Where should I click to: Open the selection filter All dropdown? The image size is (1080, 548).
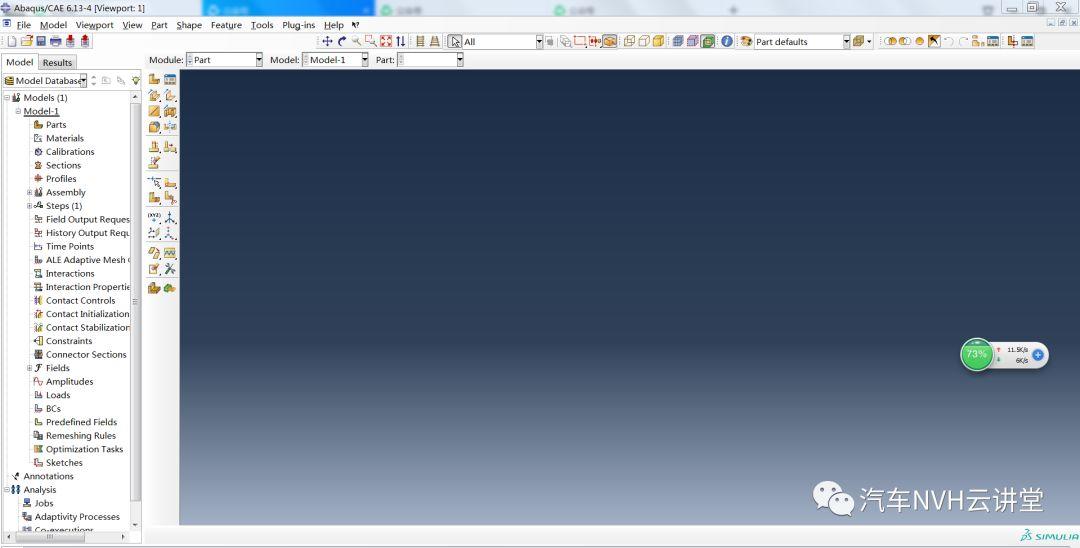point(539,41)
